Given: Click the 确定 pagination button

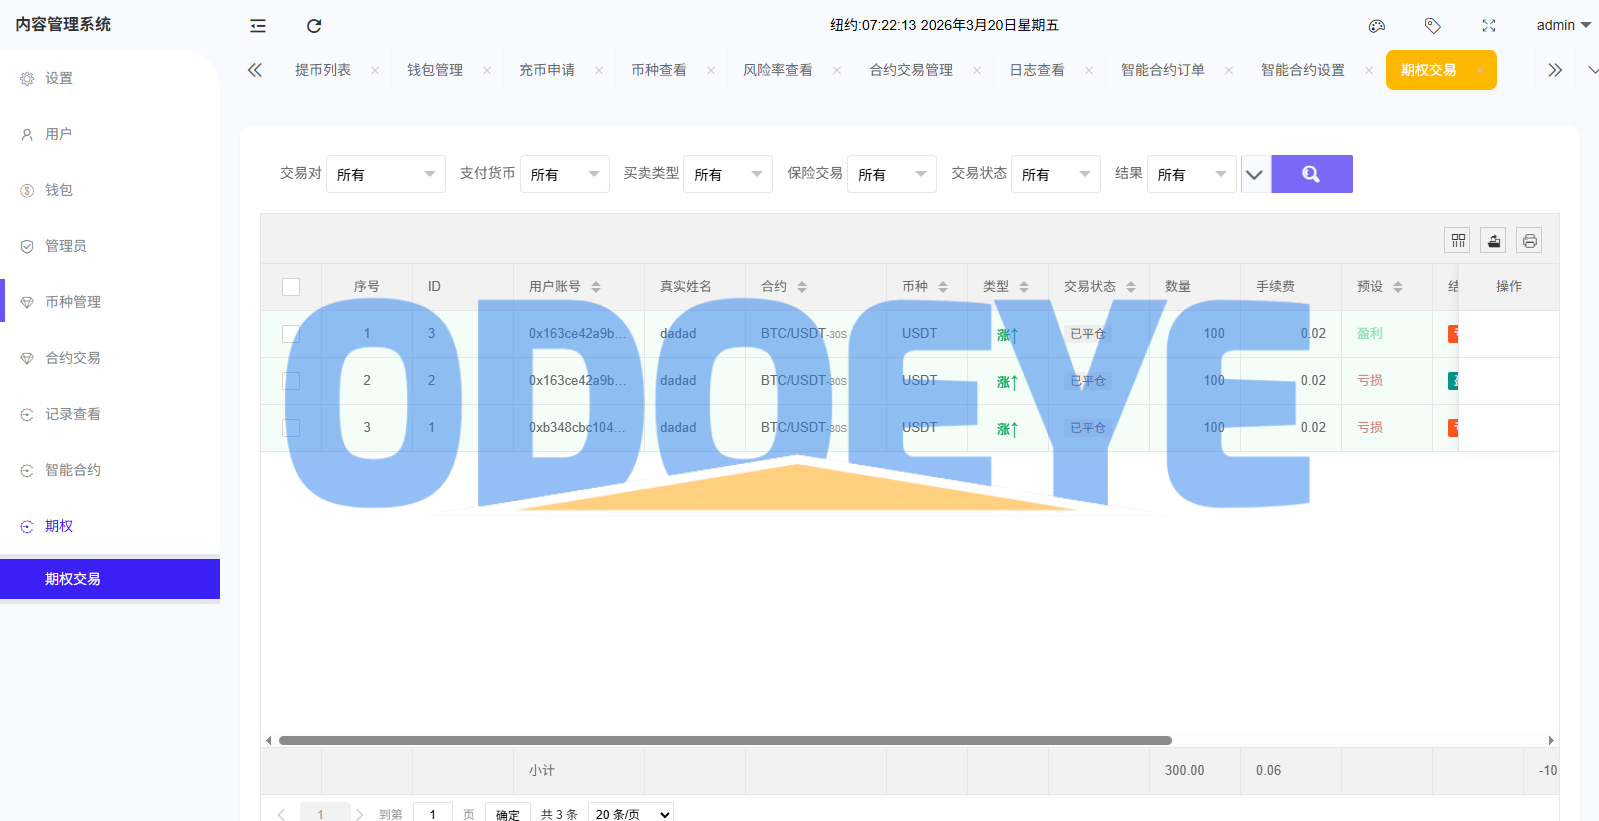Looking at the screenshot, I should pyautogui.click(x=508, y=814).
